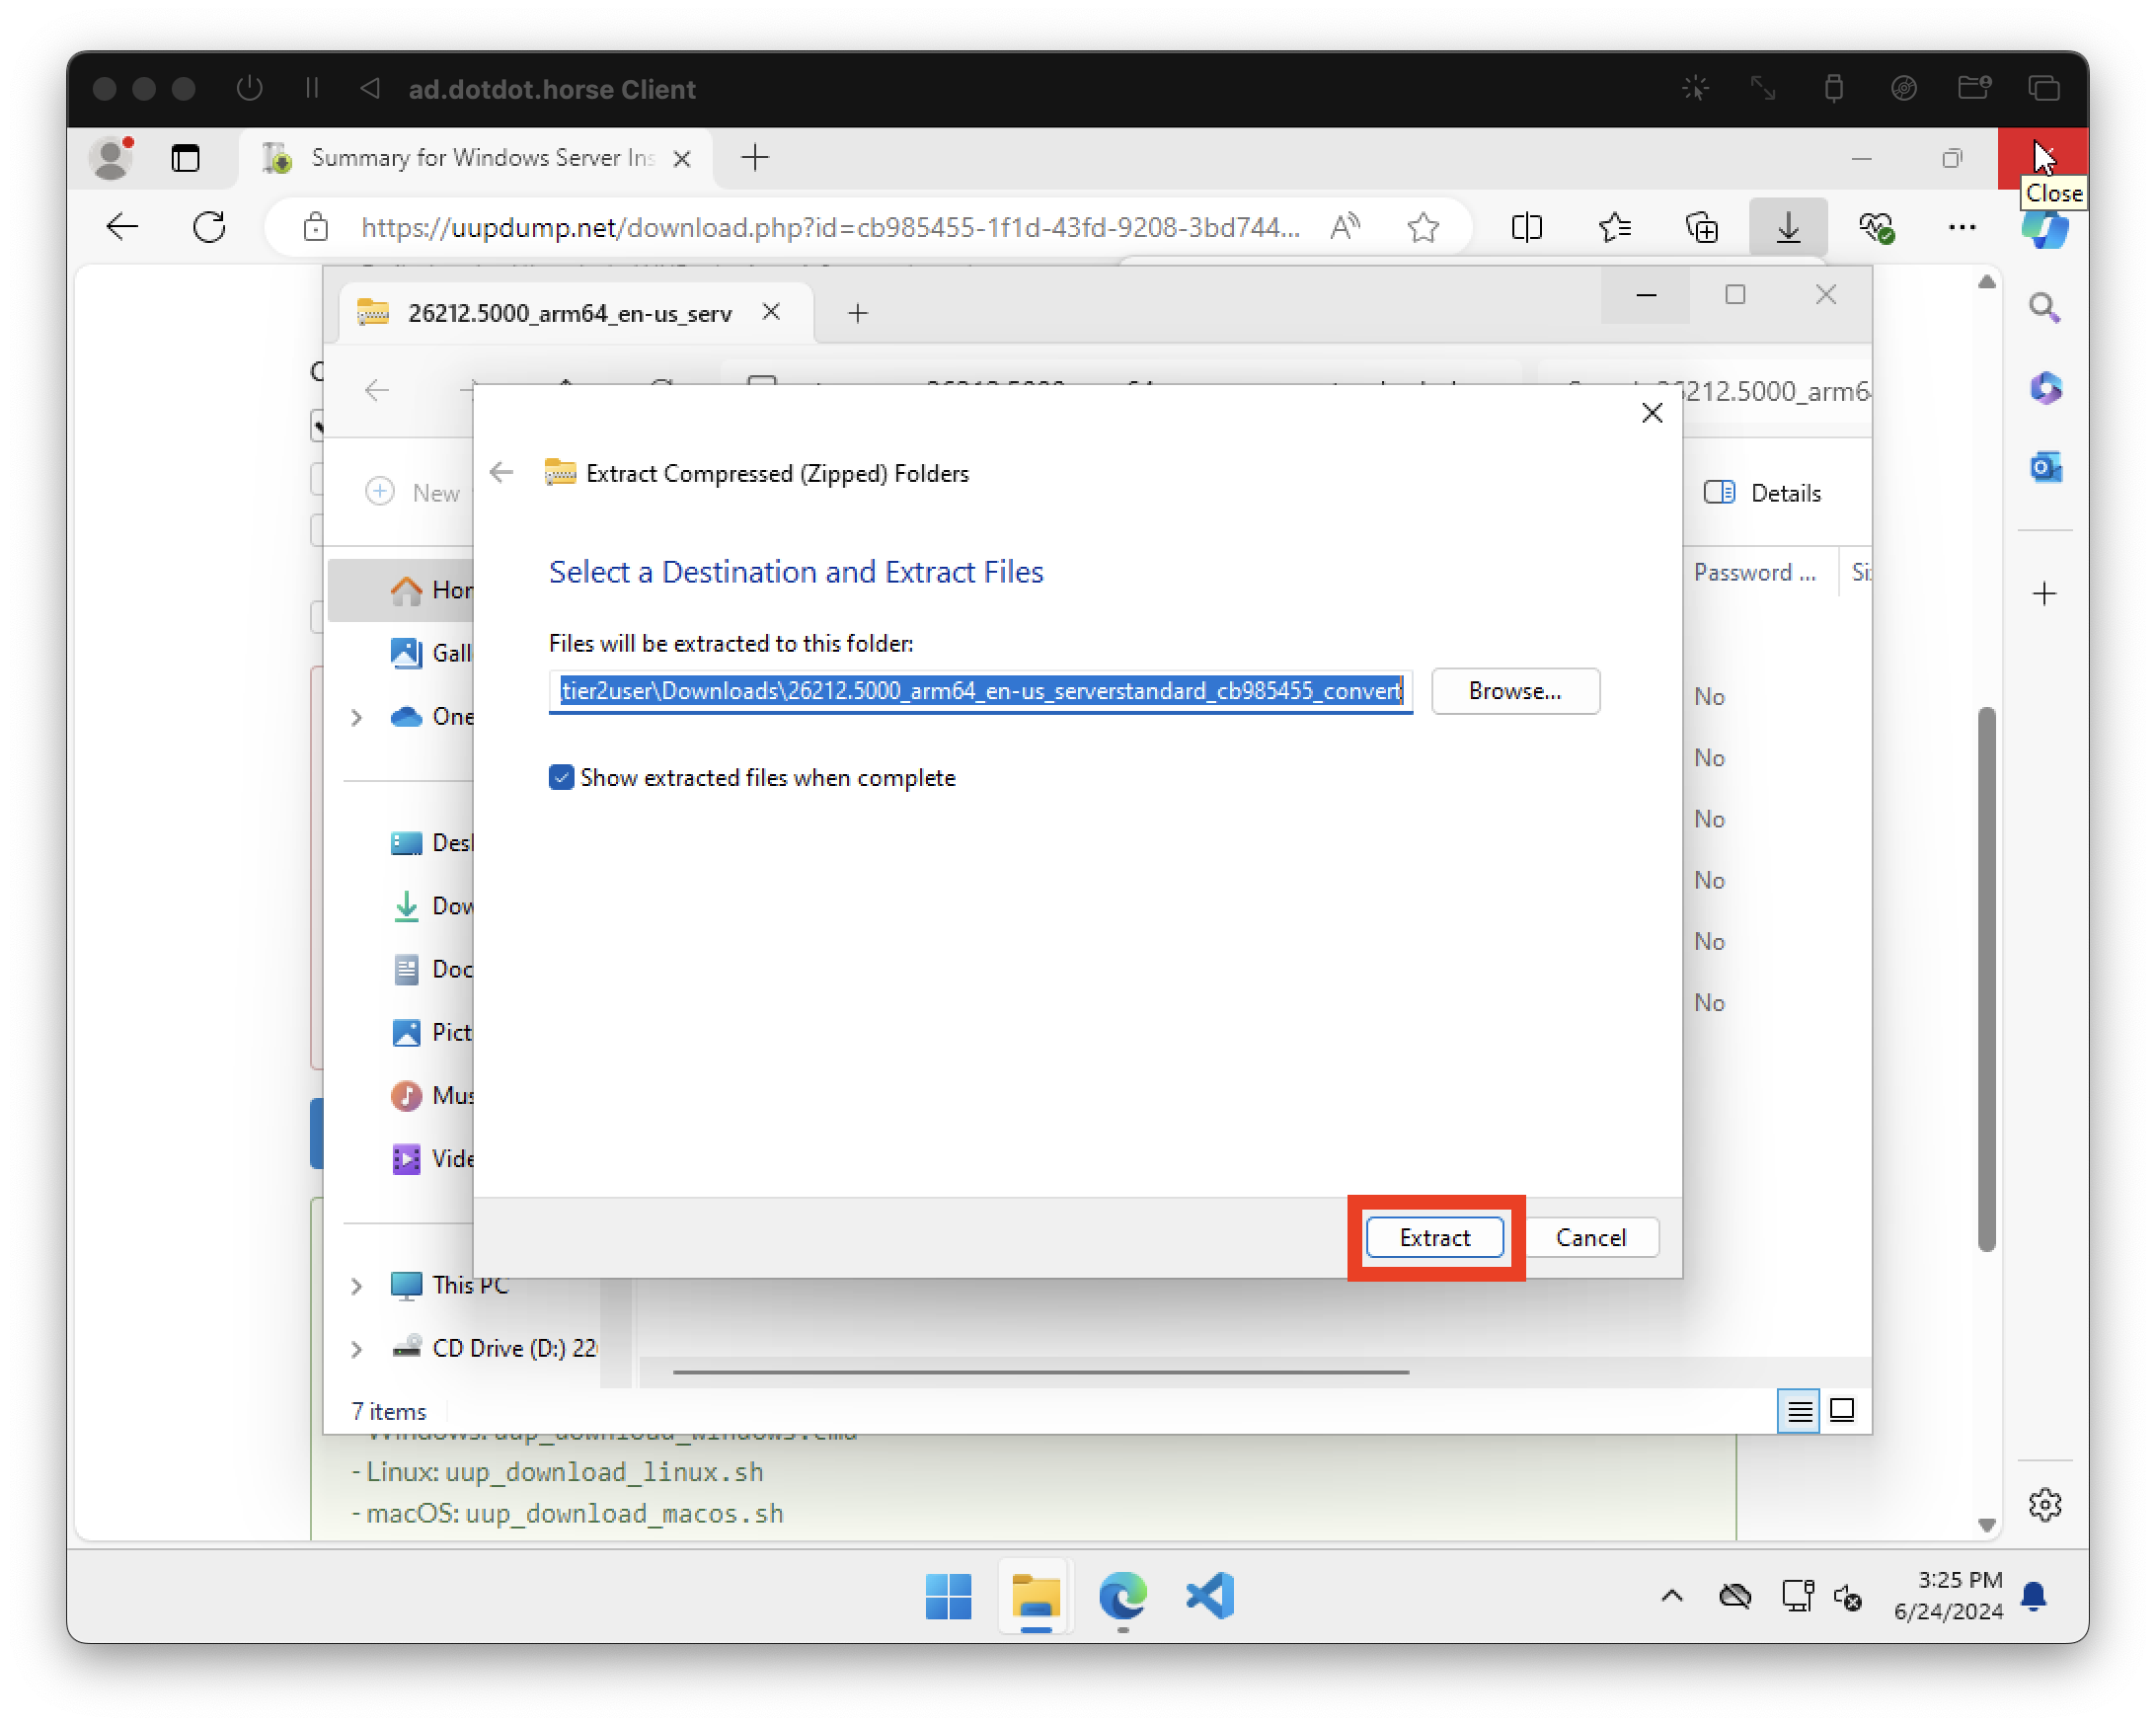View site information lock icon

[x=315, y=227]
